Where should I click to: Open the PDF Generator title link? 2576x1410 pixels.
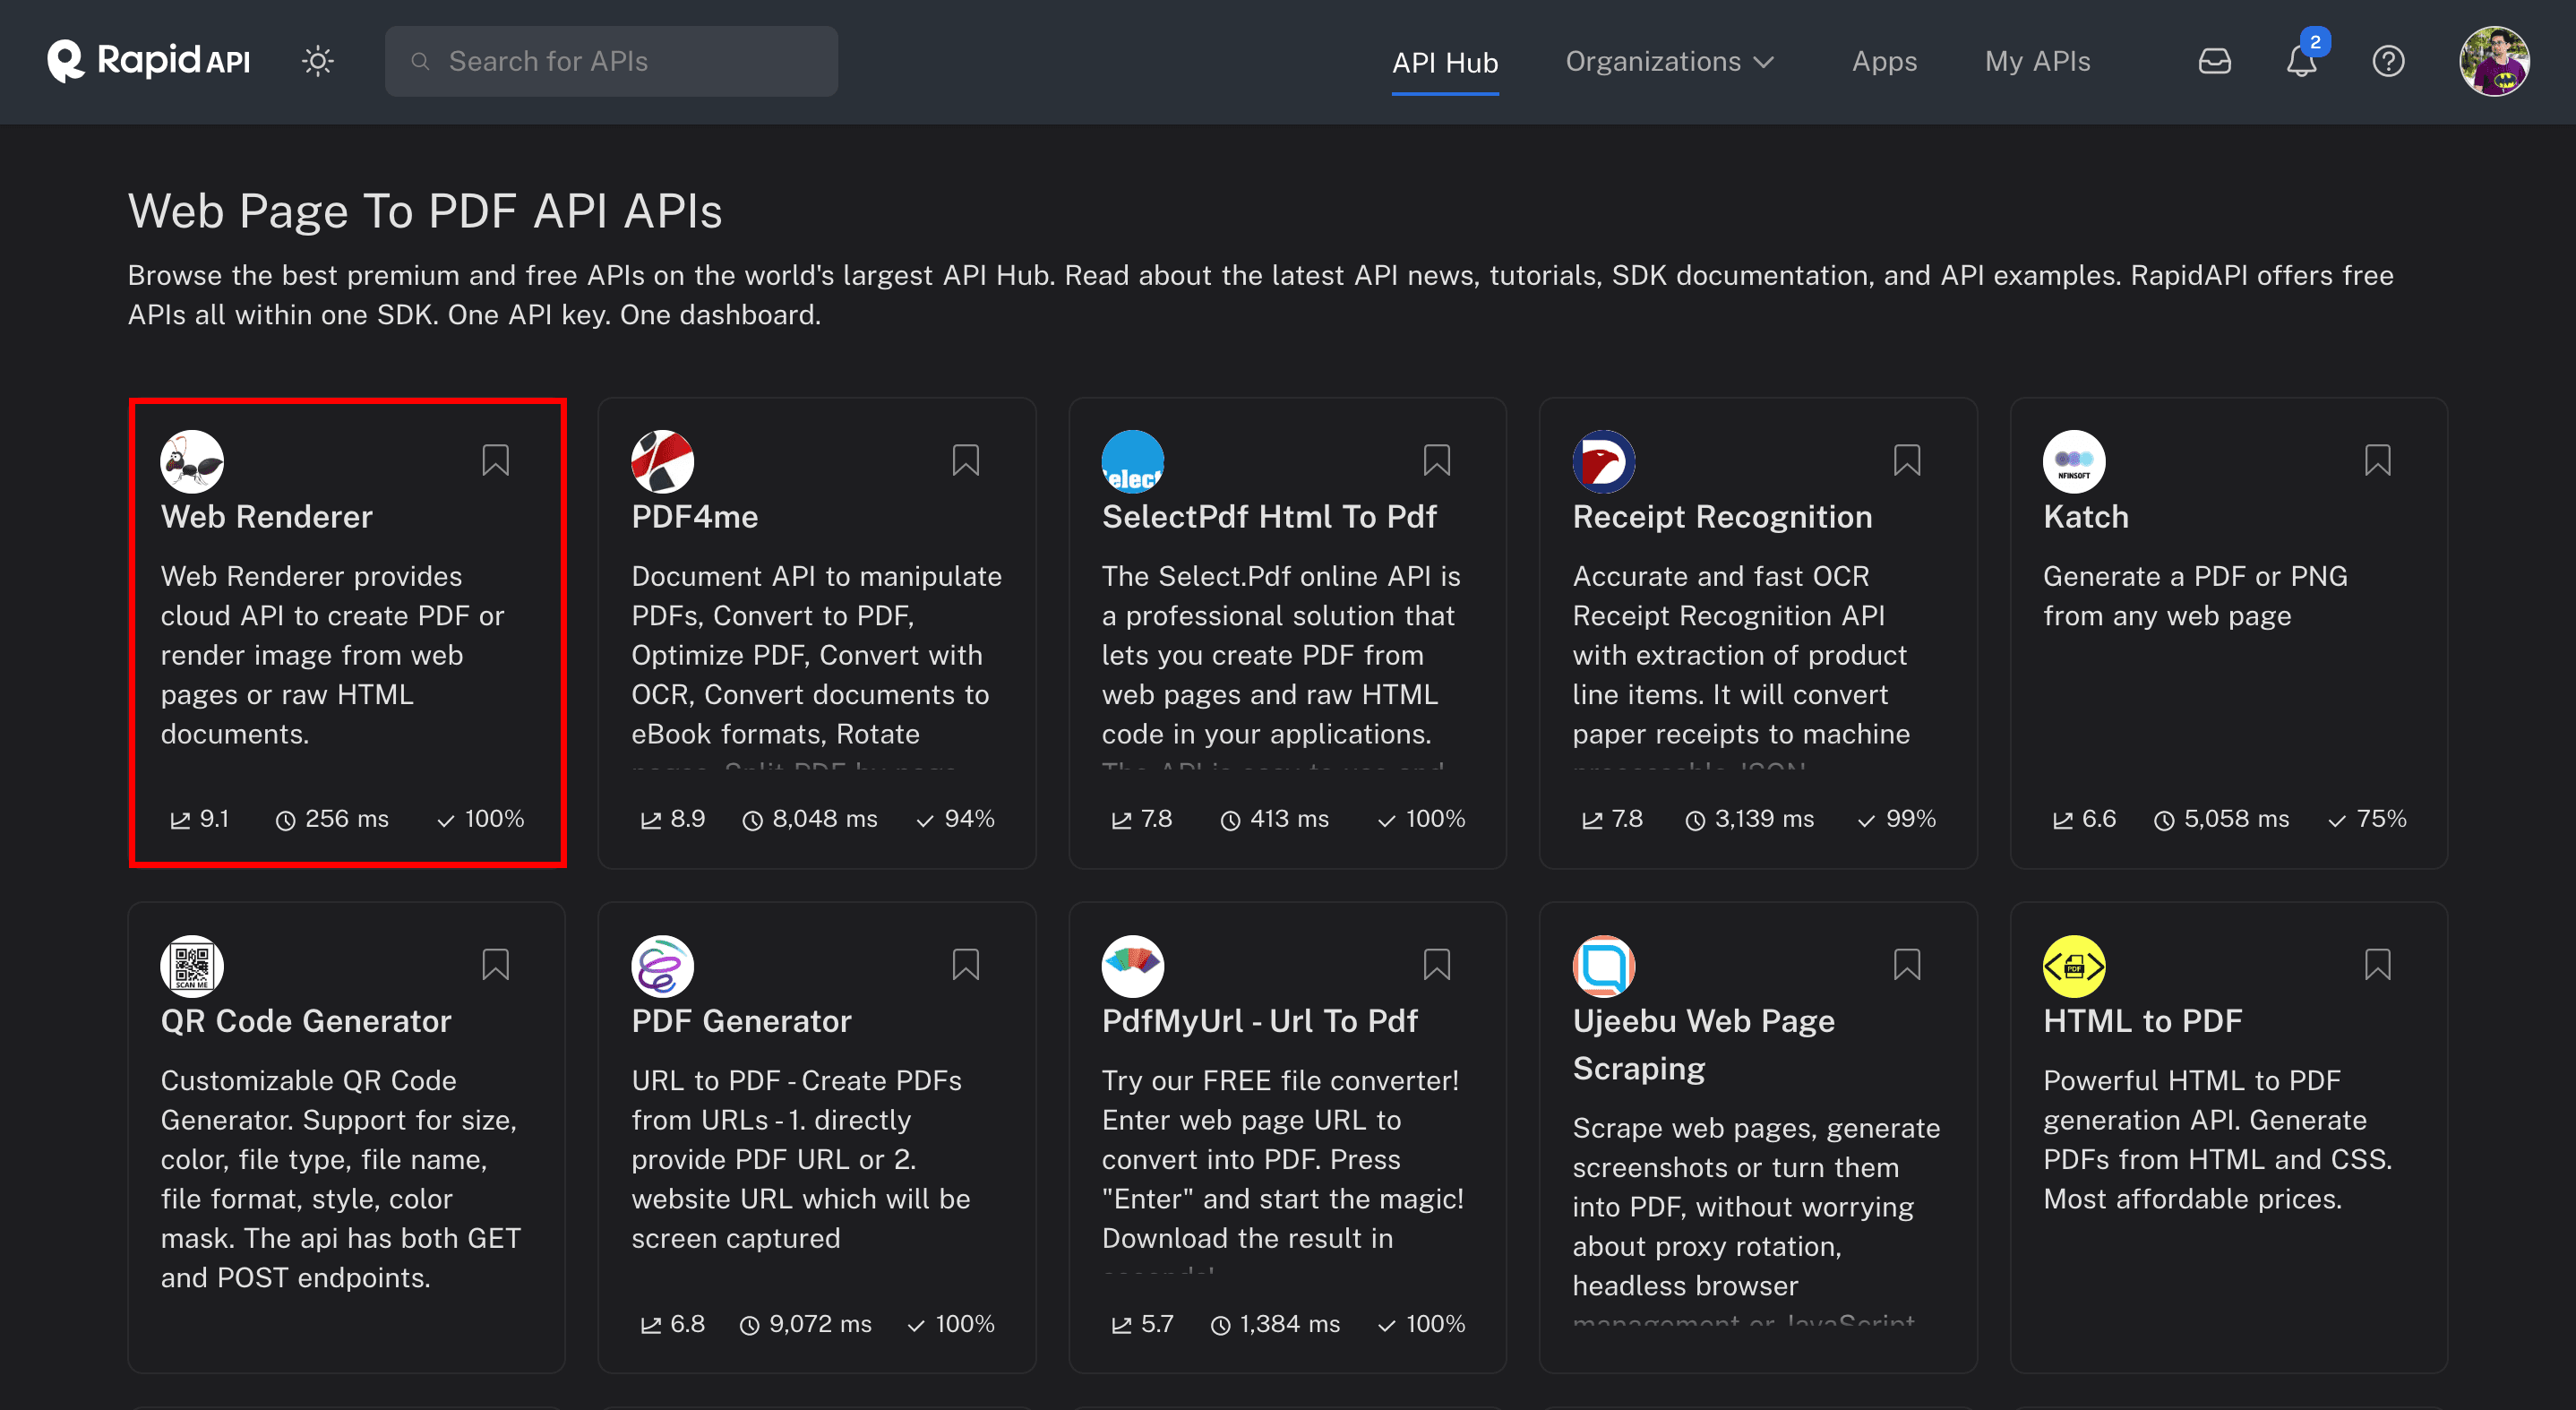tap(741, 1021)
